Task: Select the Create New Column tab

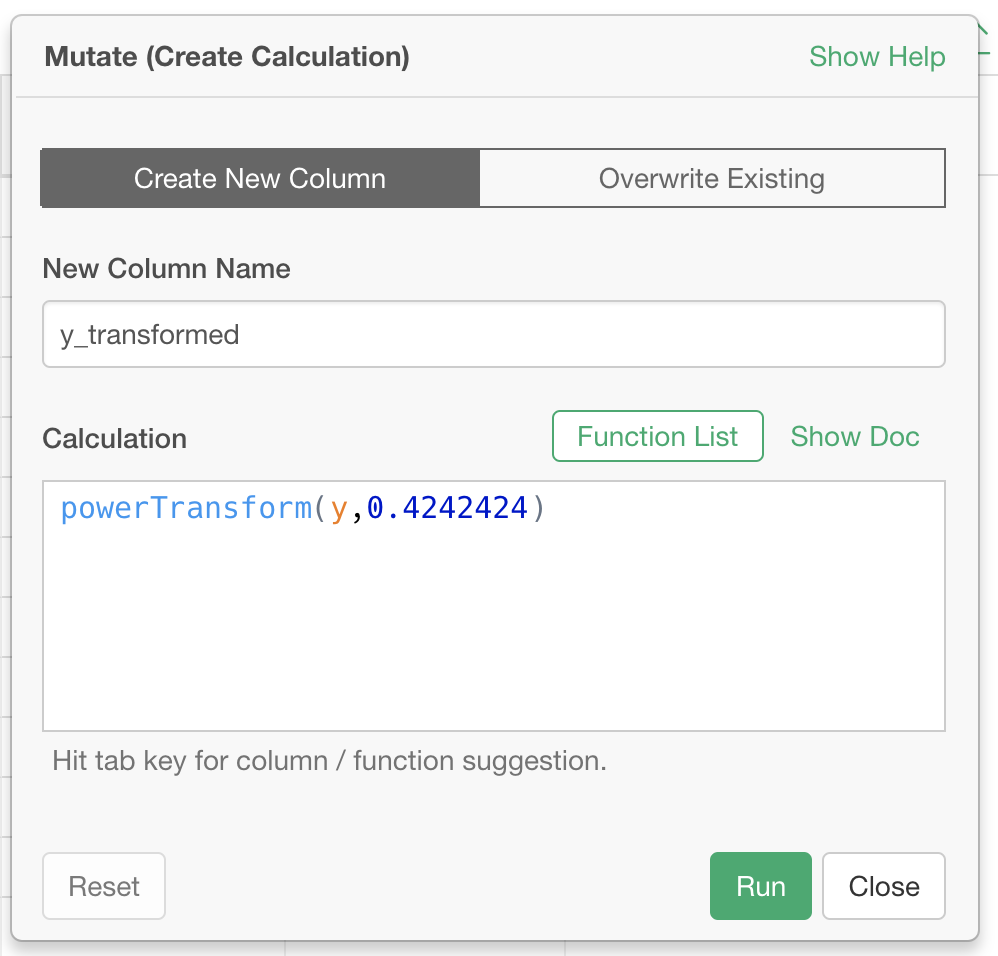Action: coord(260,179)
